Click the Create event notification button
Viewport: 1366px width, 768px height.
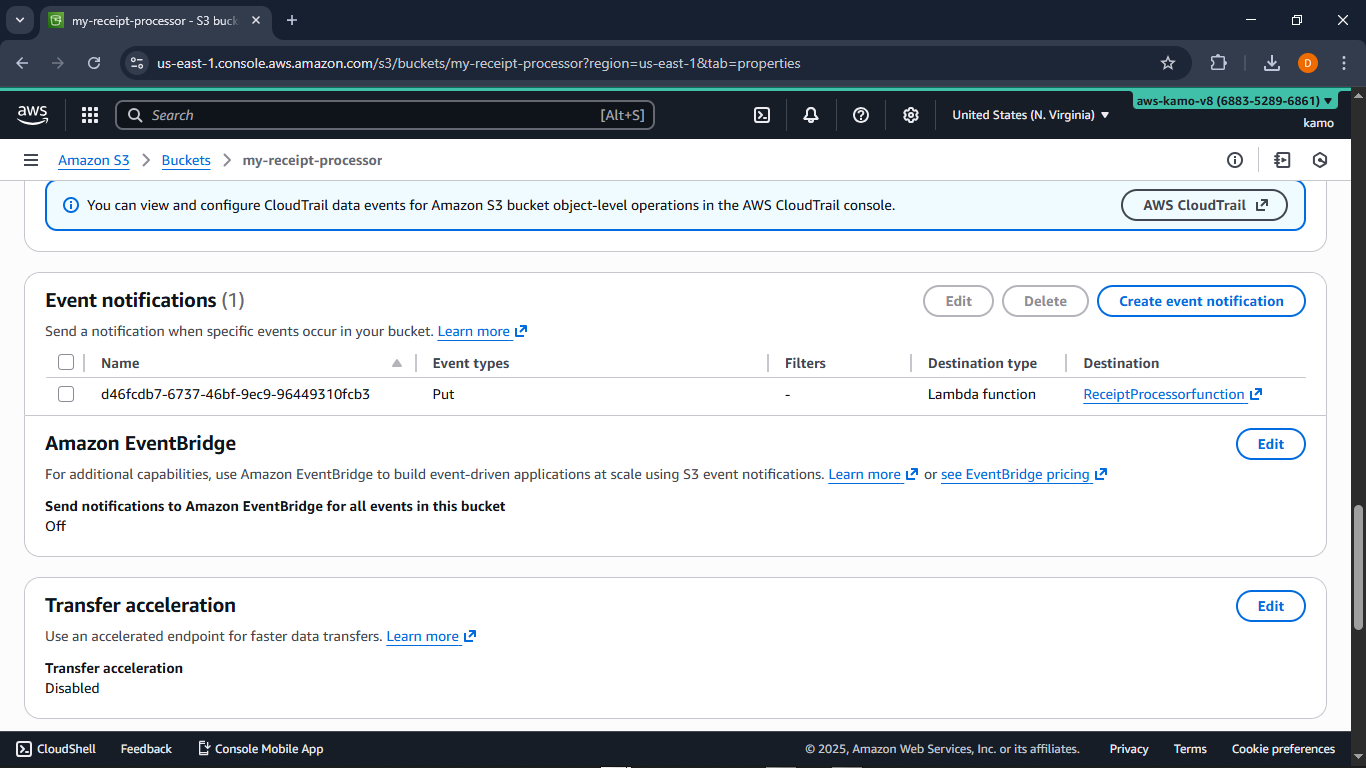point(1201,301)
